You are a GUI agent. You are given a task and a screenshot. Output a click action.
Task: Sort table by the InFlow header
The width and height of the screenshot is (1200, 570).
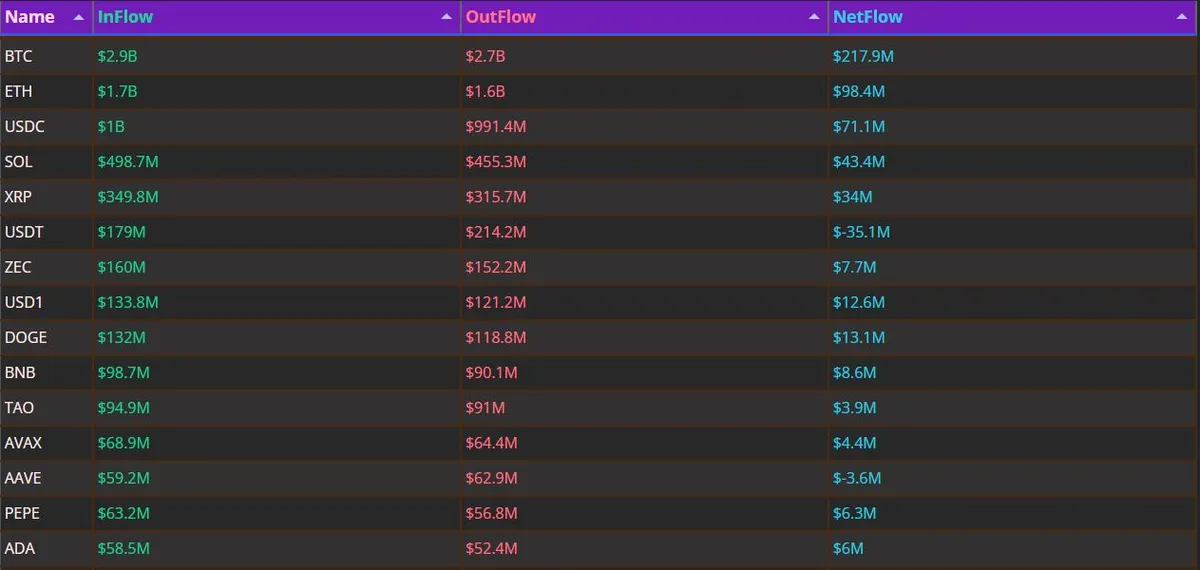[x=126, y=17]
